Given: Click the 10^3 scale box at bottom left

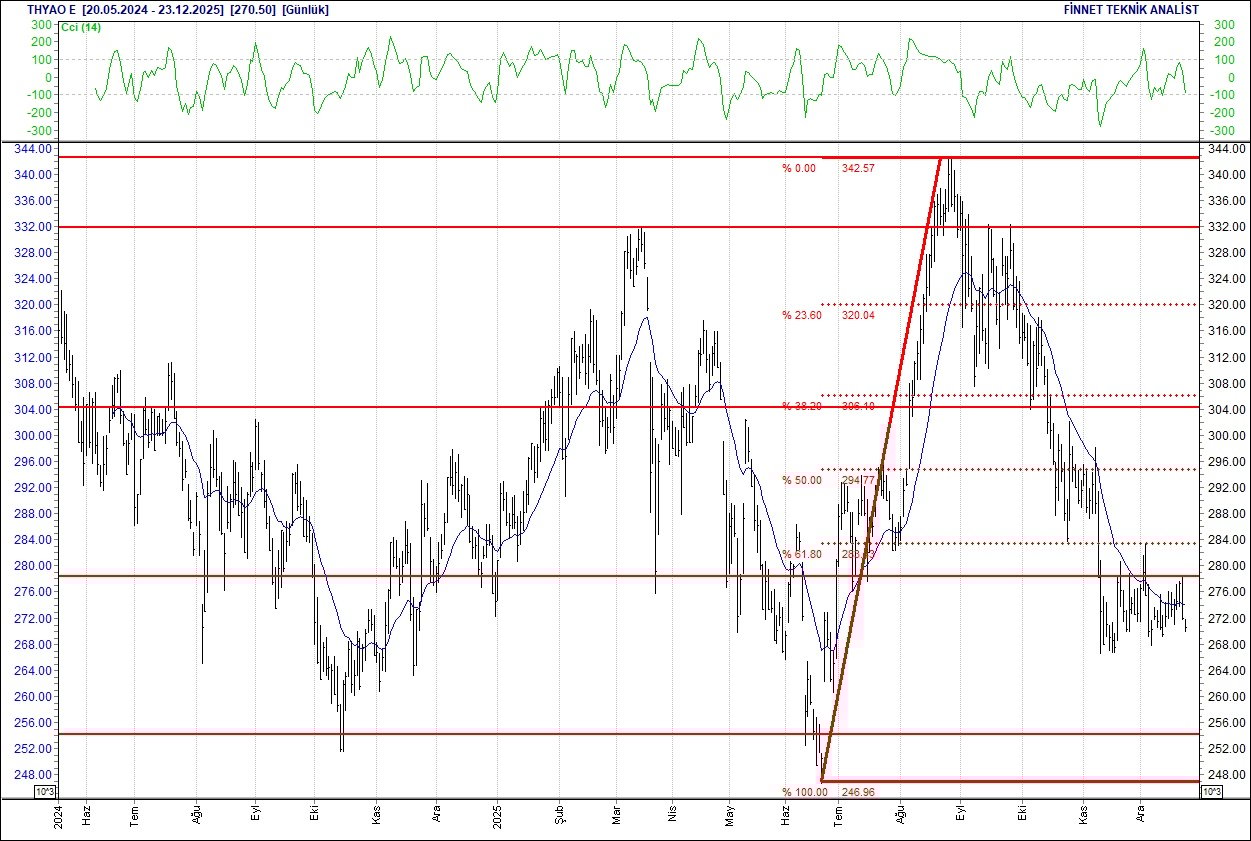Looking at the screenshot, I should [46, 792].
